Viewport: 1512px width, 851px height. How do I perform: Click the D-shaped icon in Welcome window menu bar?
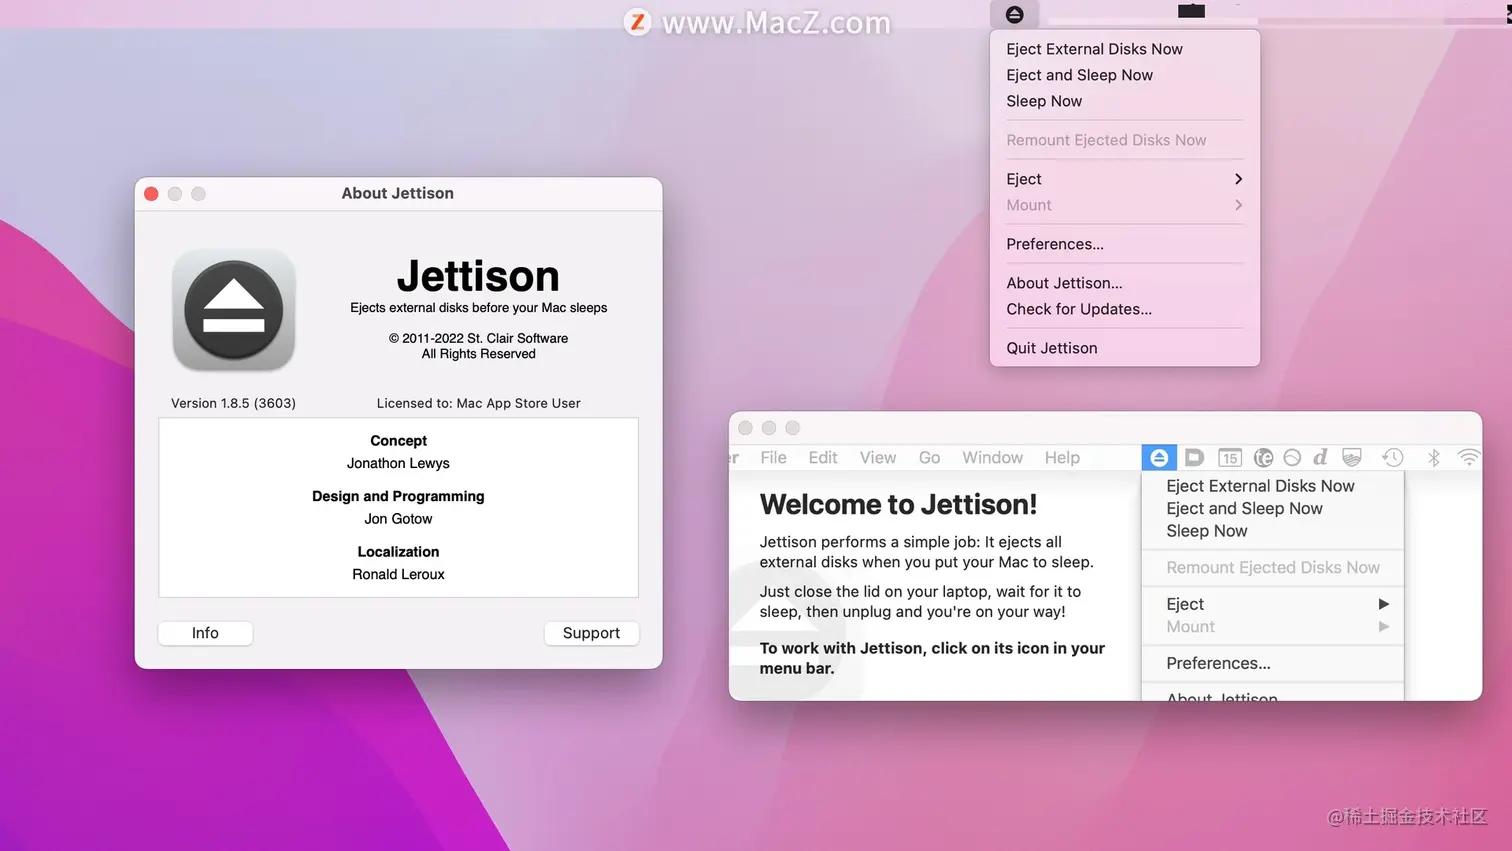click(x=1194, y=458)
